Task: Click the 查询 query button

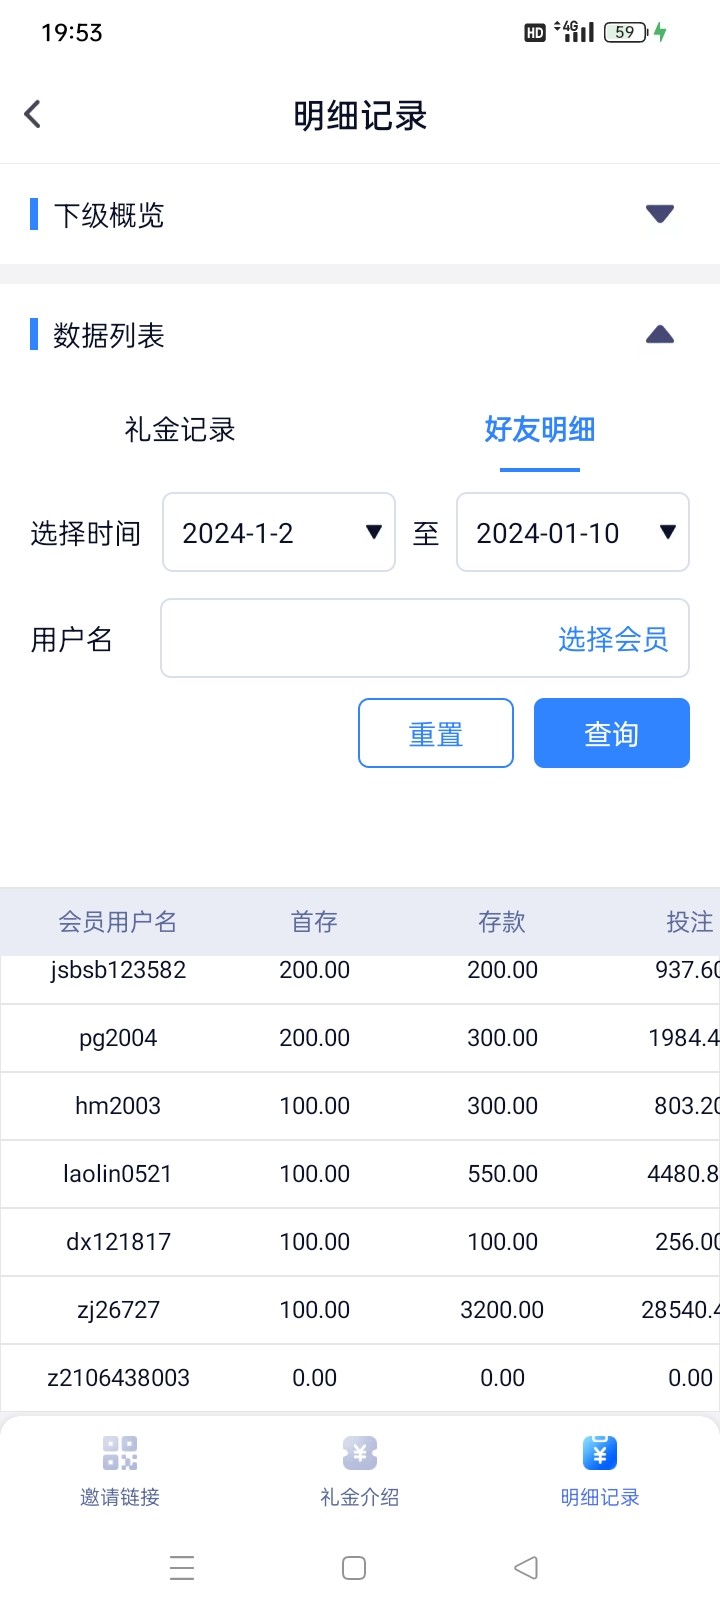Action: pos(612,734)
